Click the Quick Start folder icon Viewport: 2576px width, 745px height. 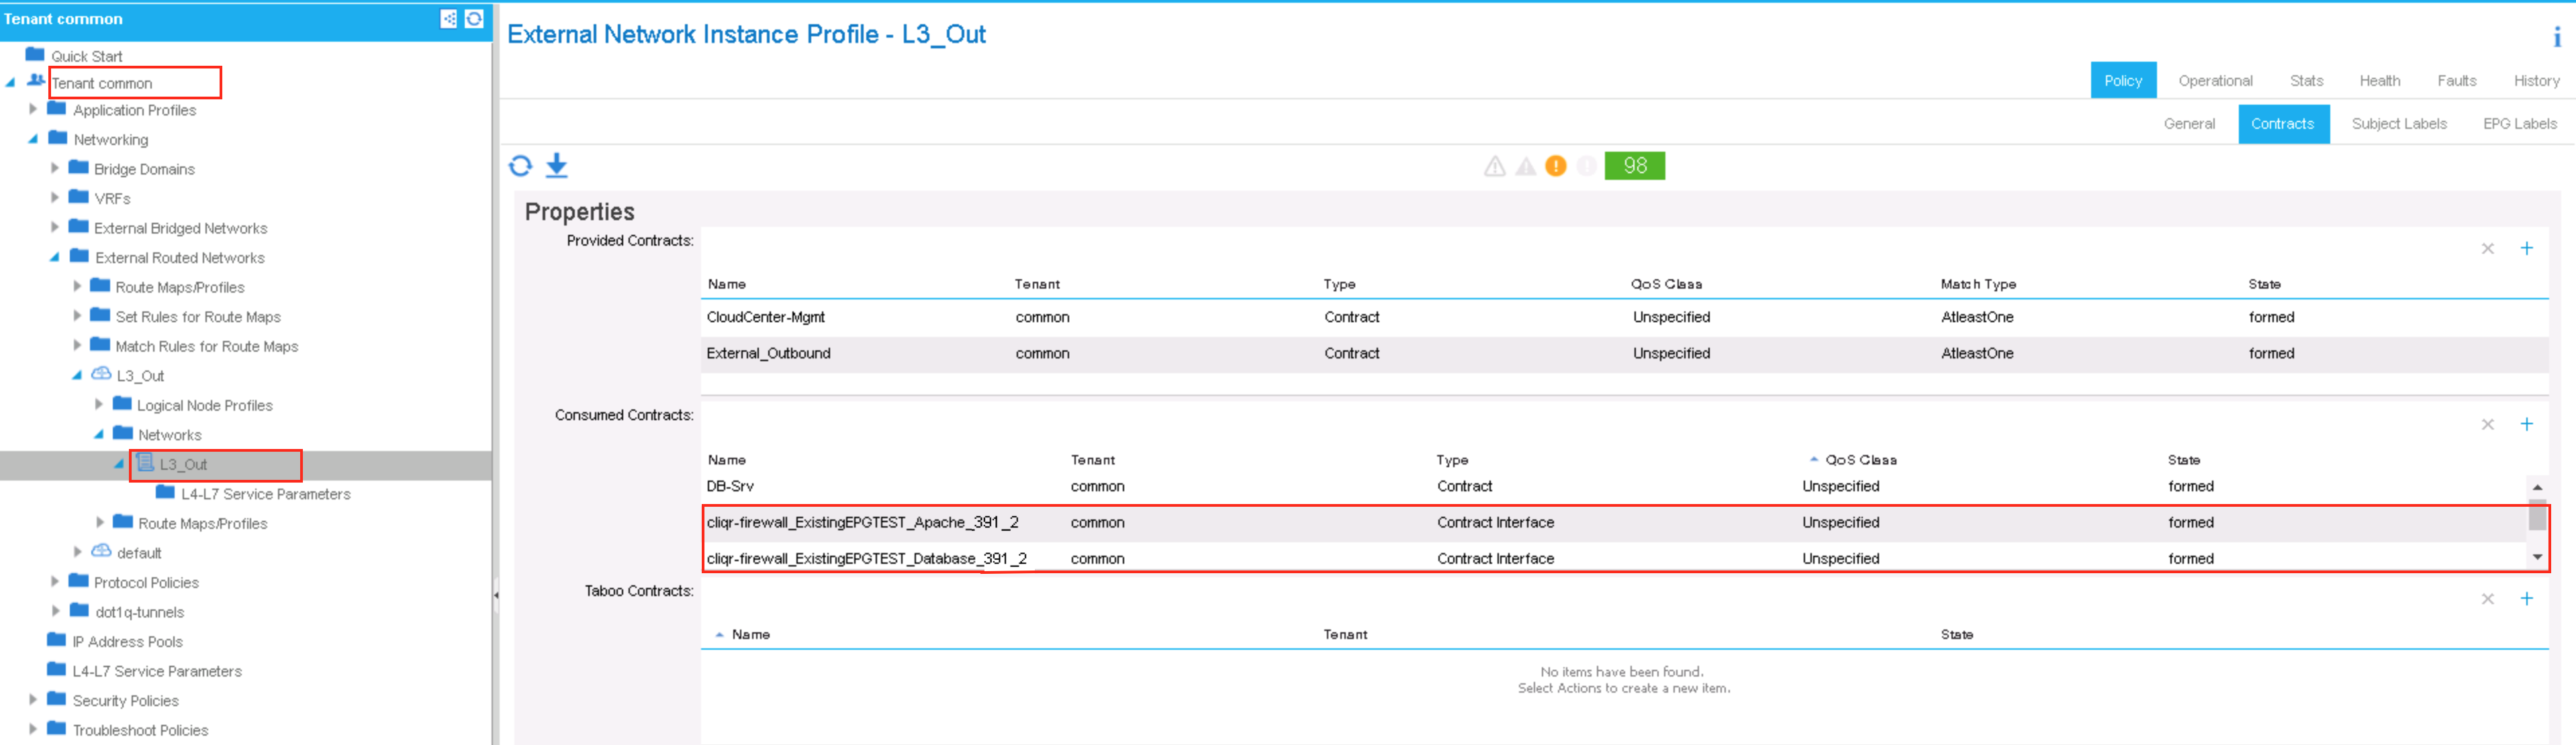[x=35, y=54]
